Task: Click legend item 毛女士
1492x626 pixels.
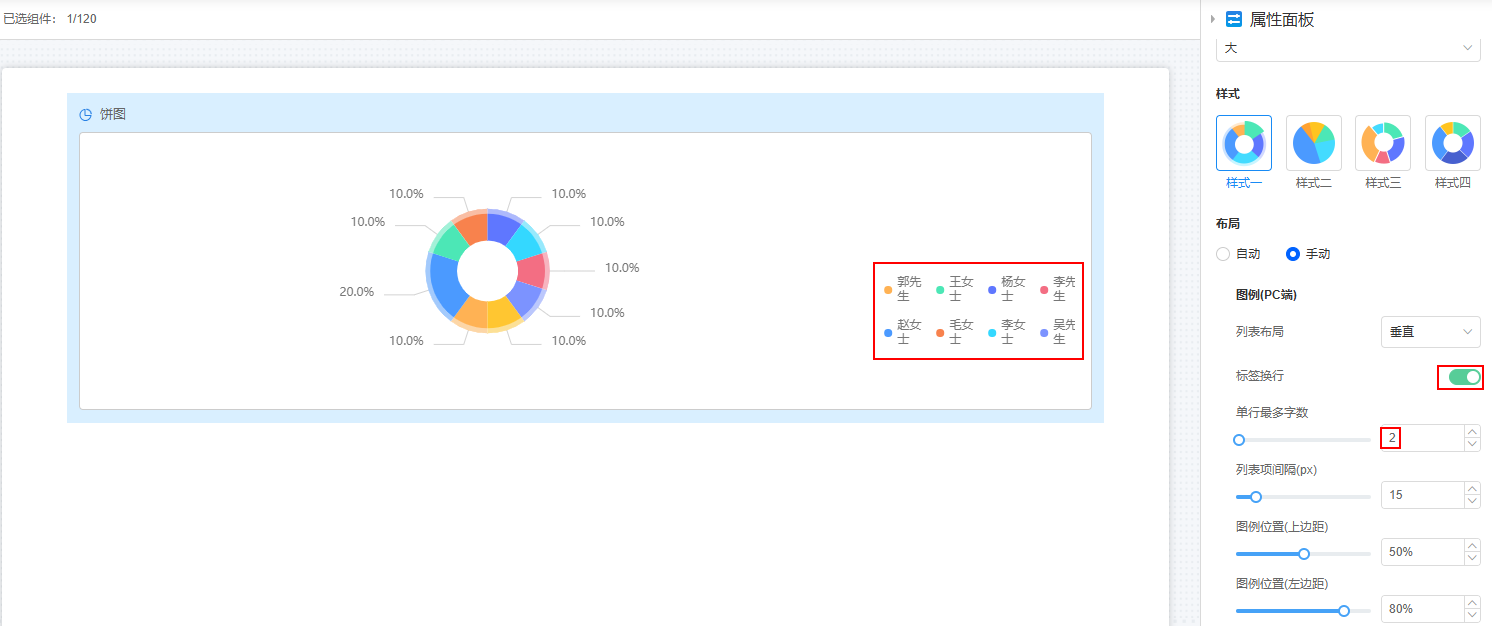Action: pos(955,332)
